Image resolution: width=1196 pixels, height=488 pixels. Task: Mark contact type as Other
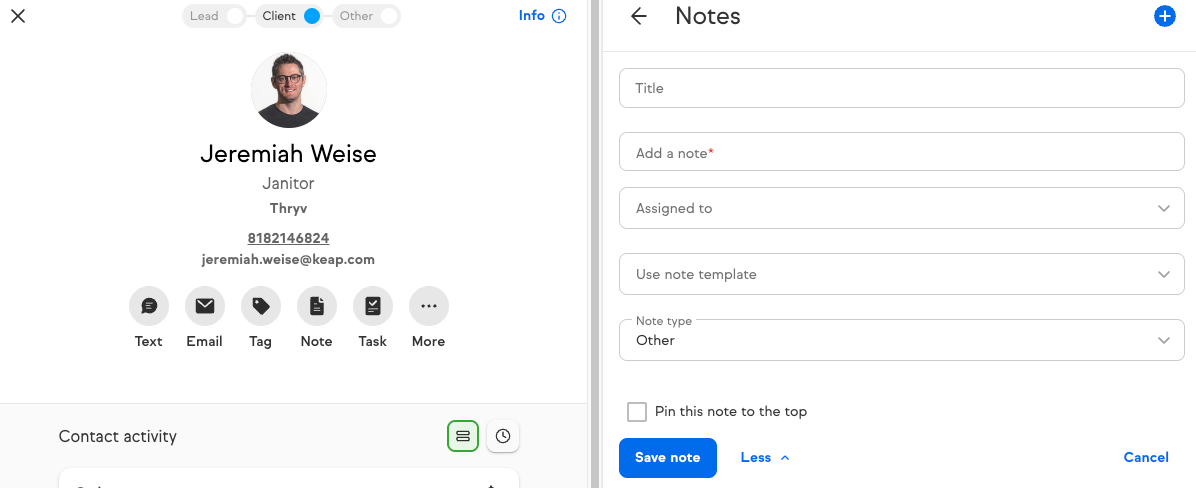click(x=367, y=16)
